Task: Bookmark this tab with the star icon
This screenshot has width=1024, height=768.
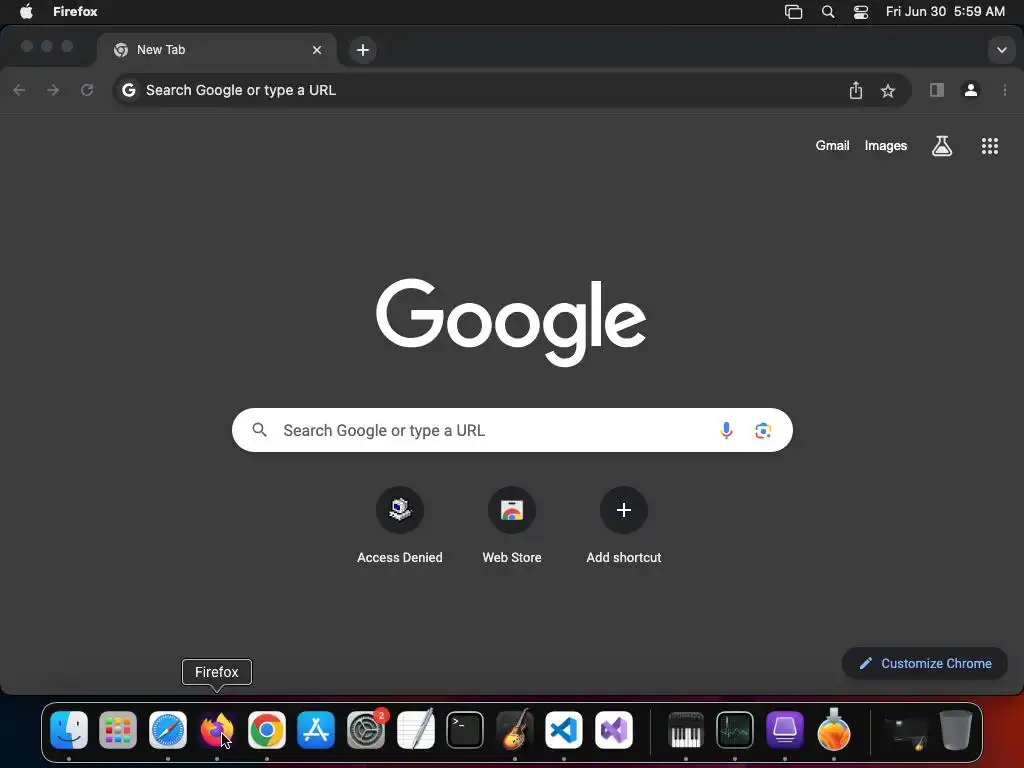Action: click(888, 91)
